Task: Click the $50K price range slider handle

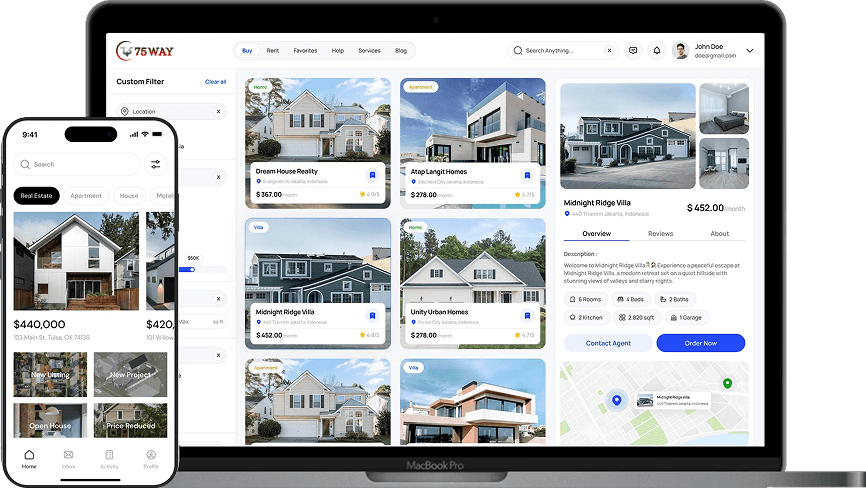Action: click(193, 269)
